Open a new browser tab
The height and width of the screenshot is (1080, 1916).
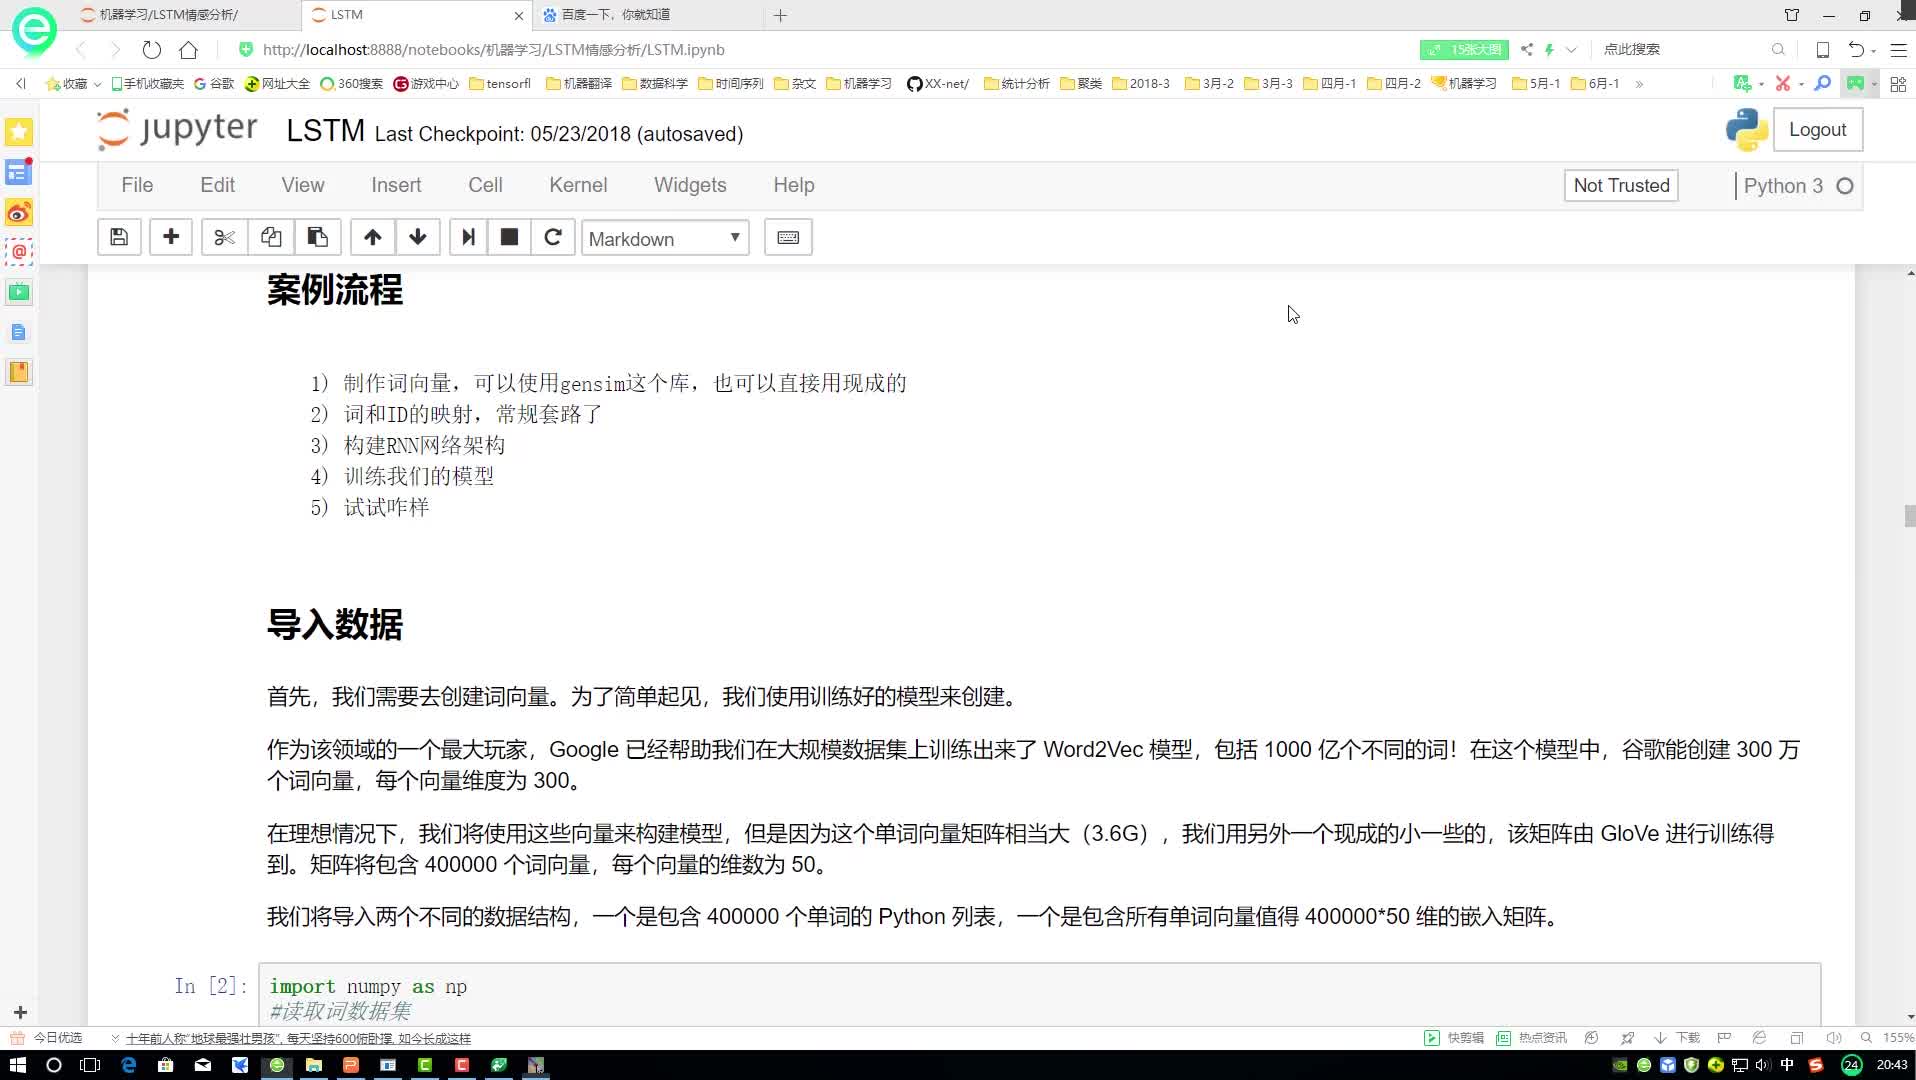tap(780, 15)
